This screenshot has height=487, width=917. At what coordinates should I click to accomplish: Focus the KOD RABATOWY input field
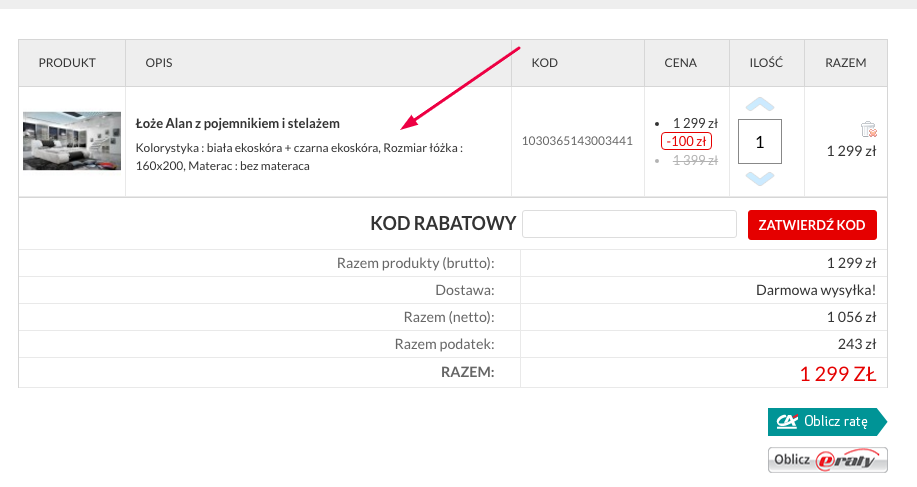(x=629, y=224)
